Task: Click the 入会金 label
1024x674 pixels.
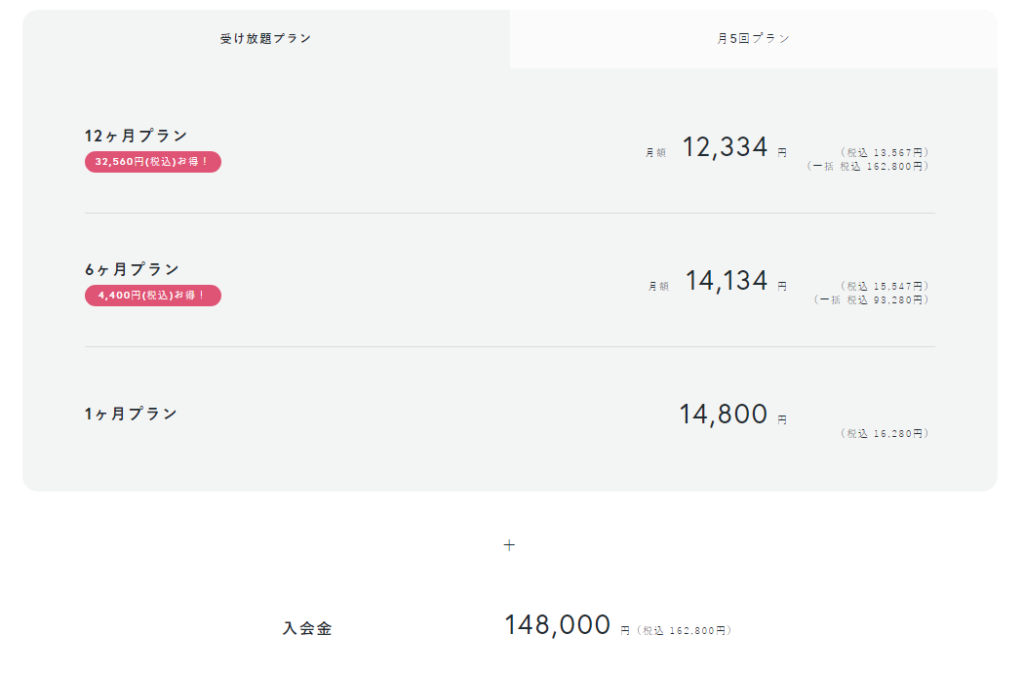Action: 308,628
